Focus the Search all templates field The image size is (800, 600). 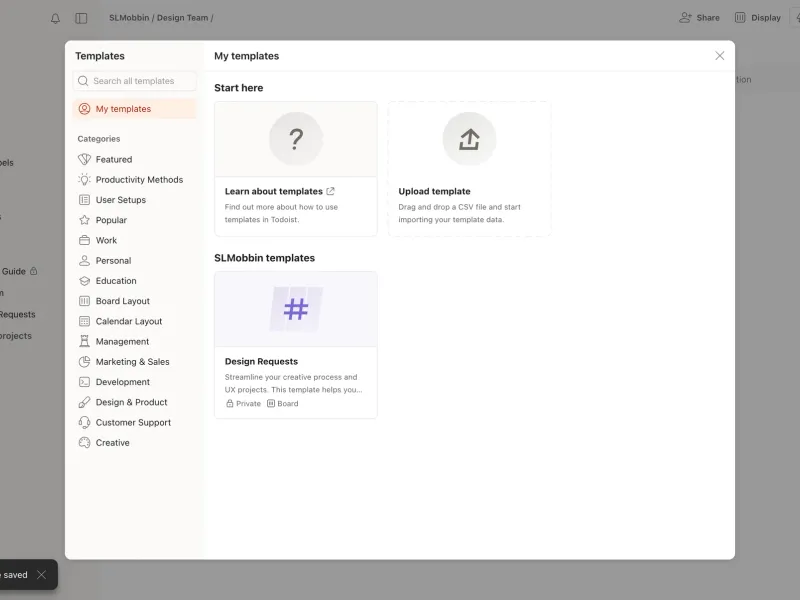(135, 81)
